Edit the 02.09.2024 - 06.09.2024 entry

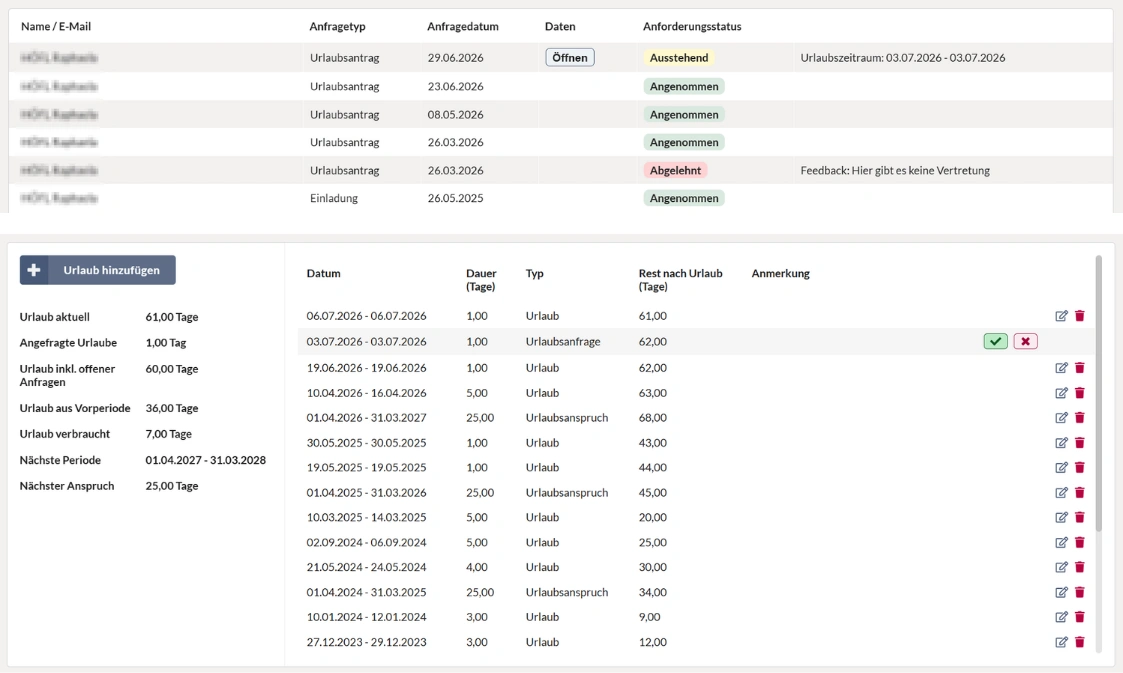pos(1061,542)
